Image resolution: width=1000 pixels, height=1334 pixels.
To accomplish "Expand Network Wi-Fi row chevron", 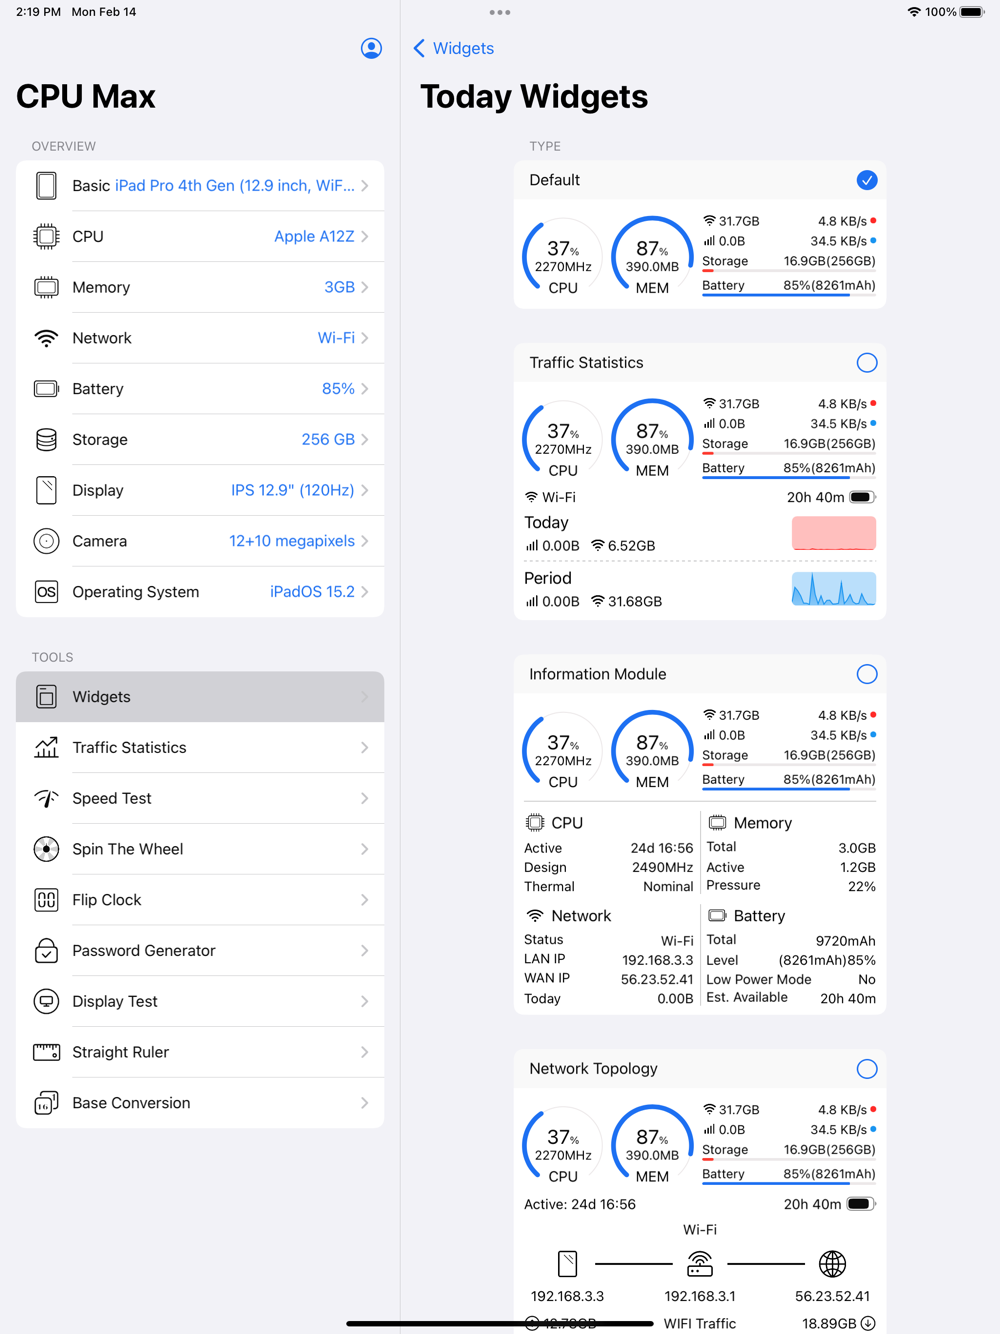I will pos(365,338).
